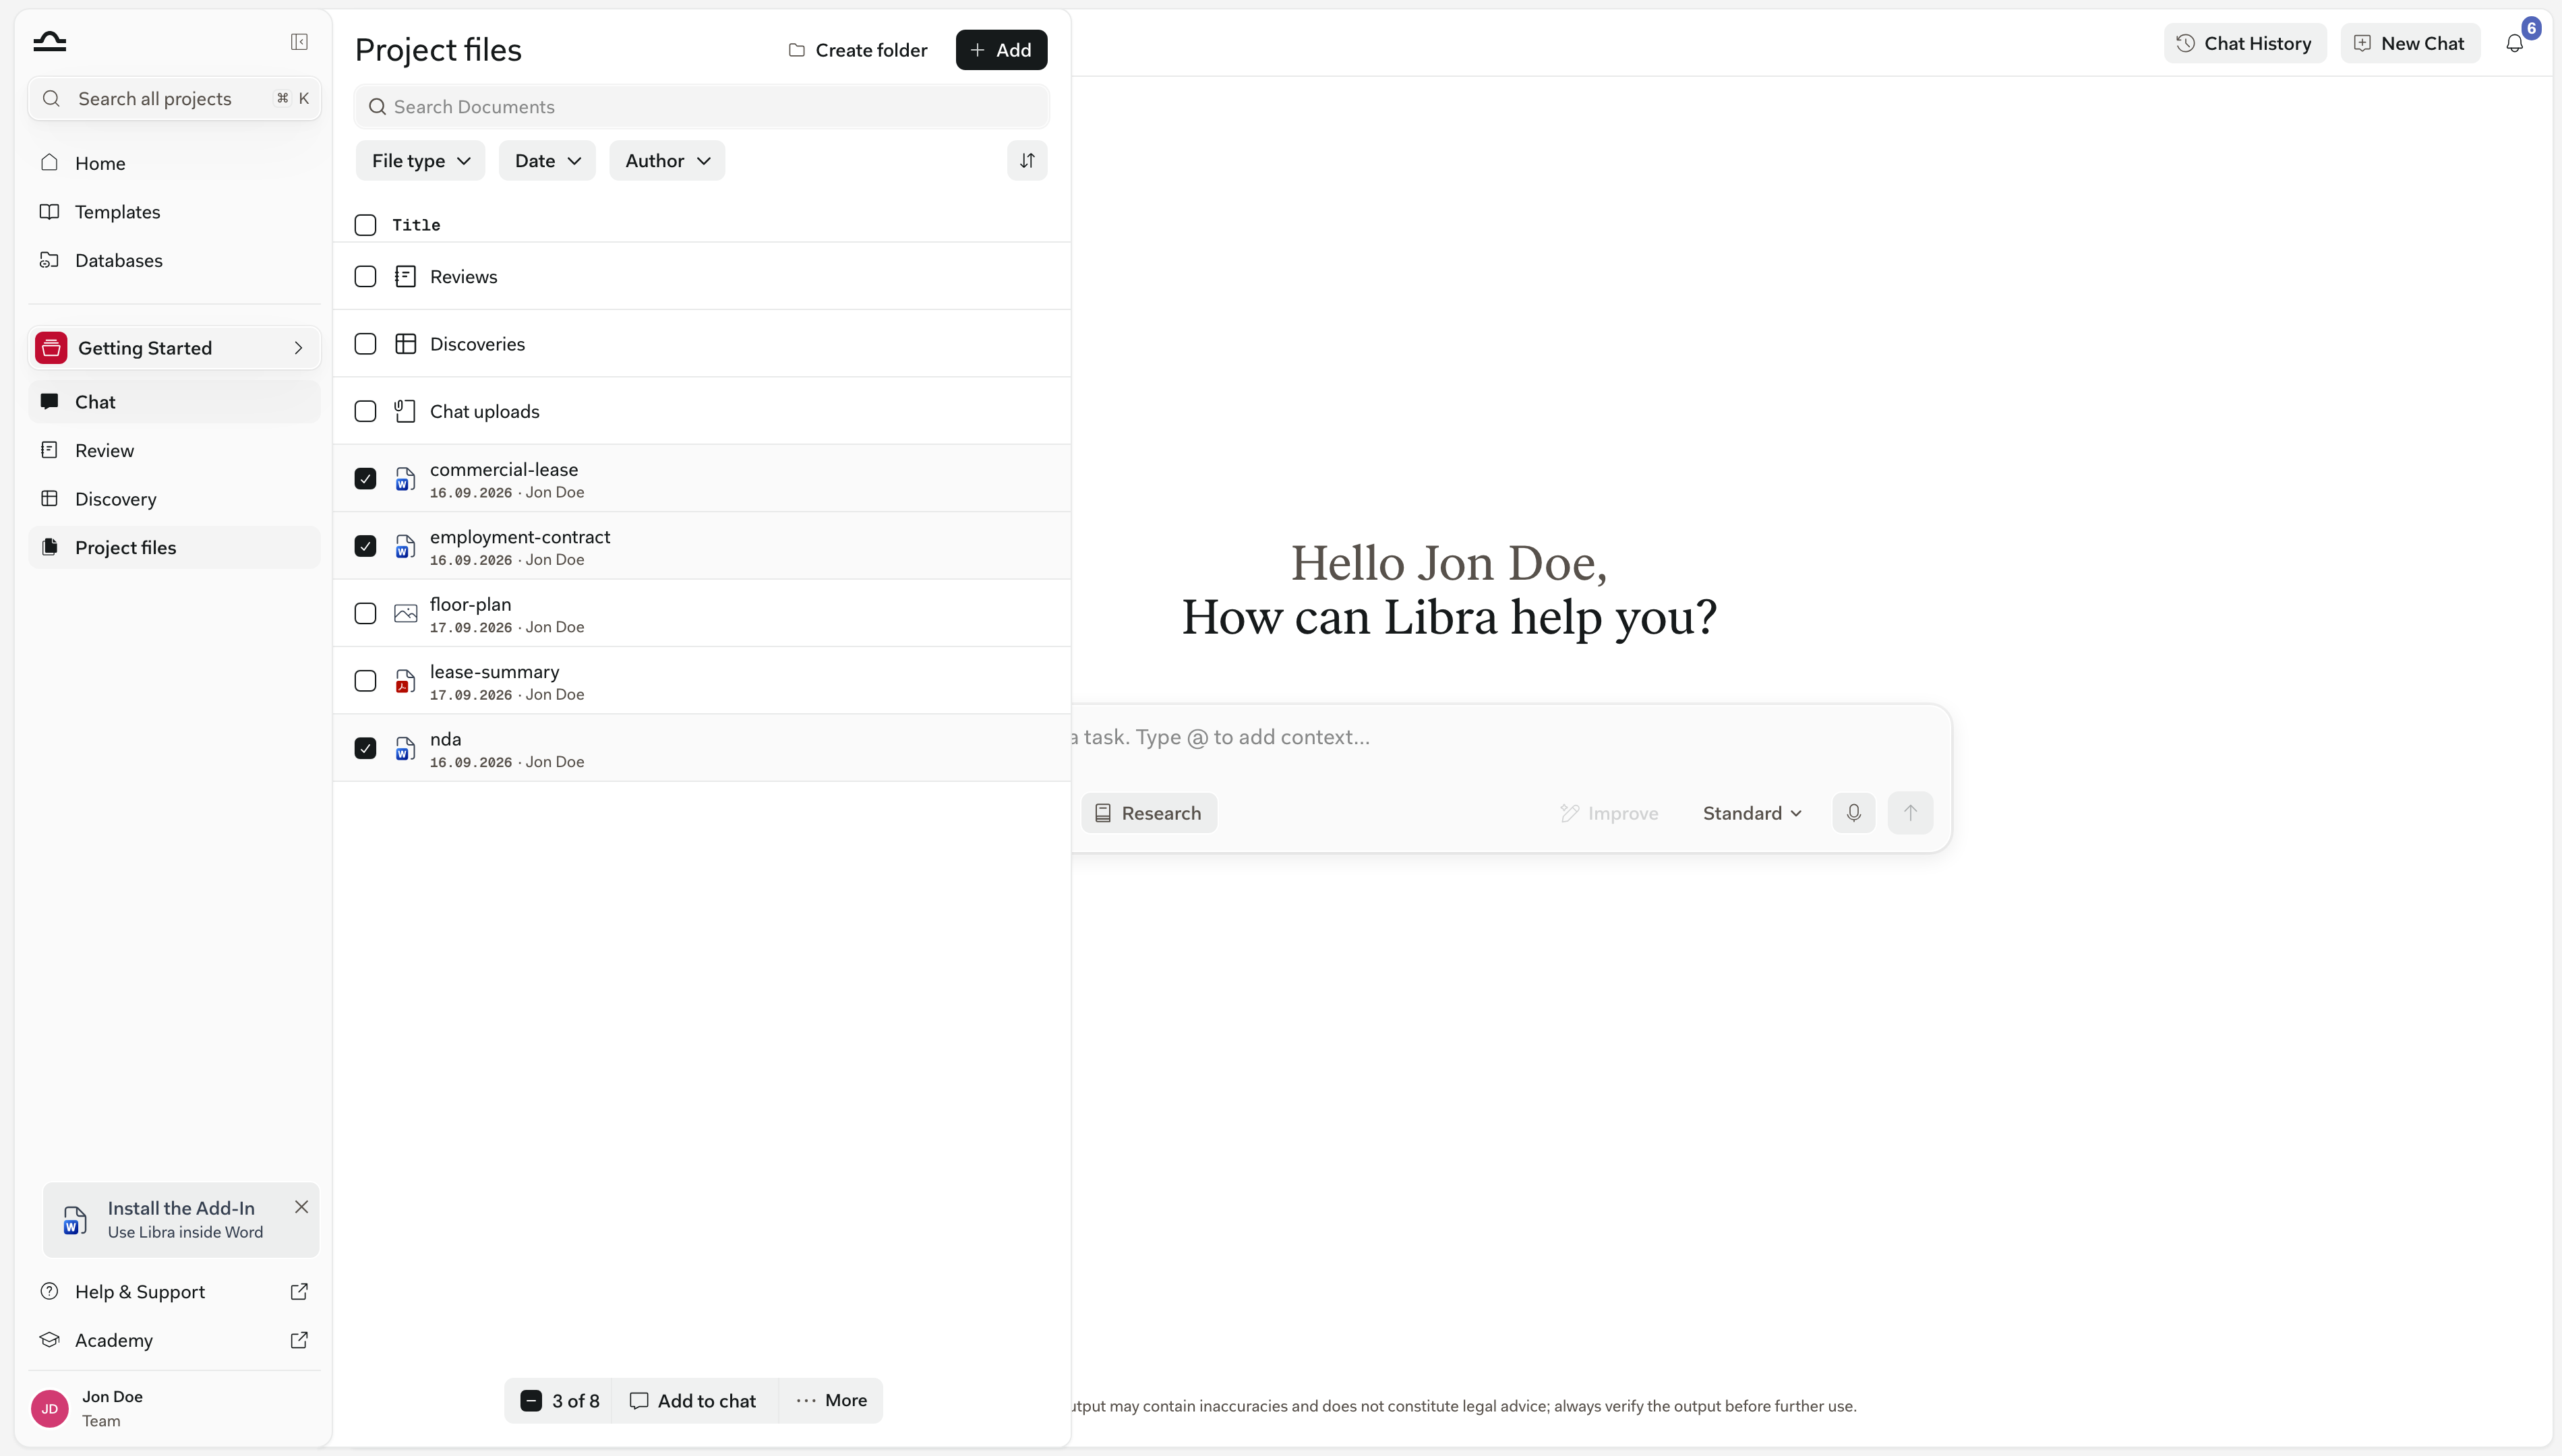Open notifications bell icon

click(2514, 43)
